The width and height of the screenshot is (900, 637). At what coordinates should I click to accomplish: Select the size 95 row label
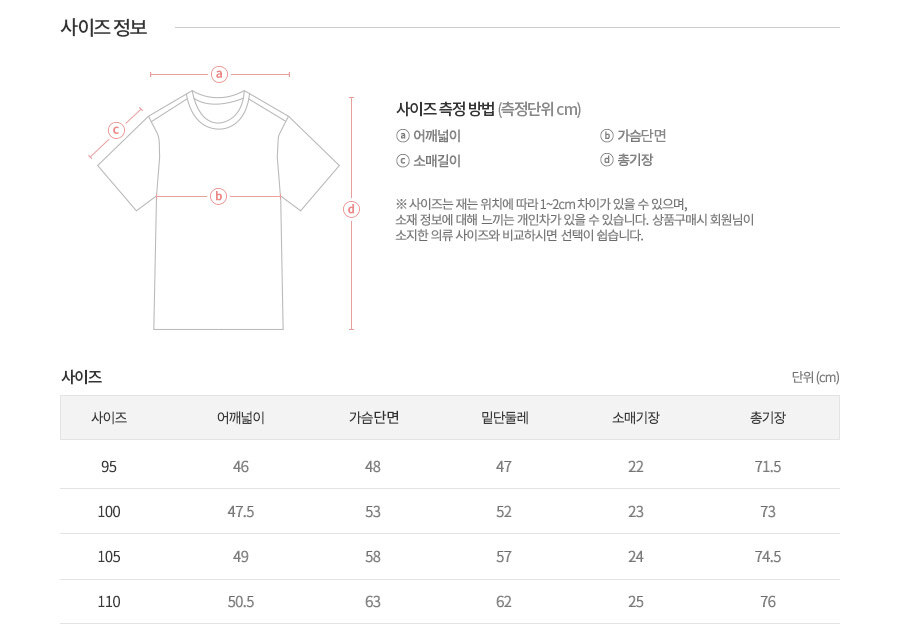[108, 467]
